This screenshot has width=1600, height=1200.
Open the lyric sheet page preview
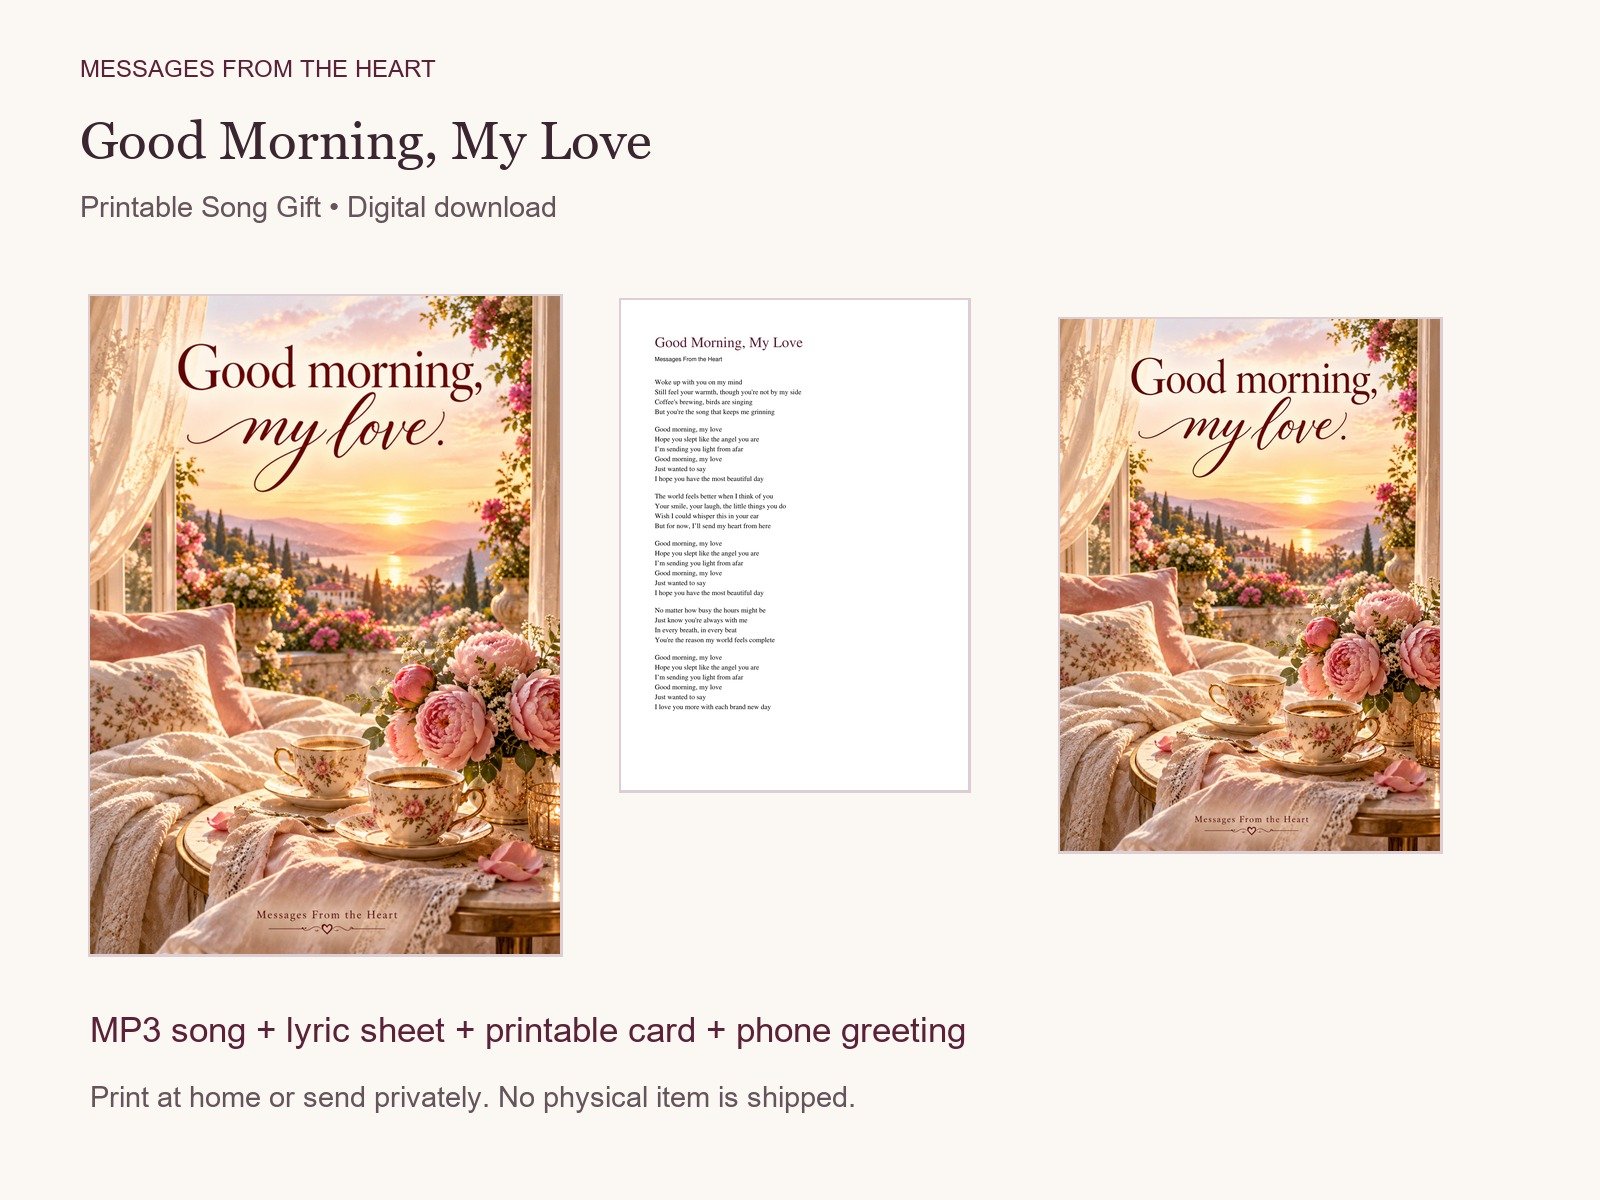coord(795,545)
